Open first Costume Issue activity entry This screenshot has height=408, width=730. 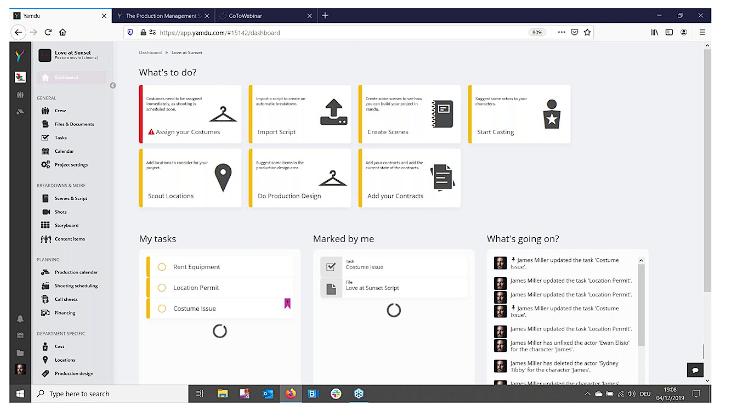tap(566, 264)
